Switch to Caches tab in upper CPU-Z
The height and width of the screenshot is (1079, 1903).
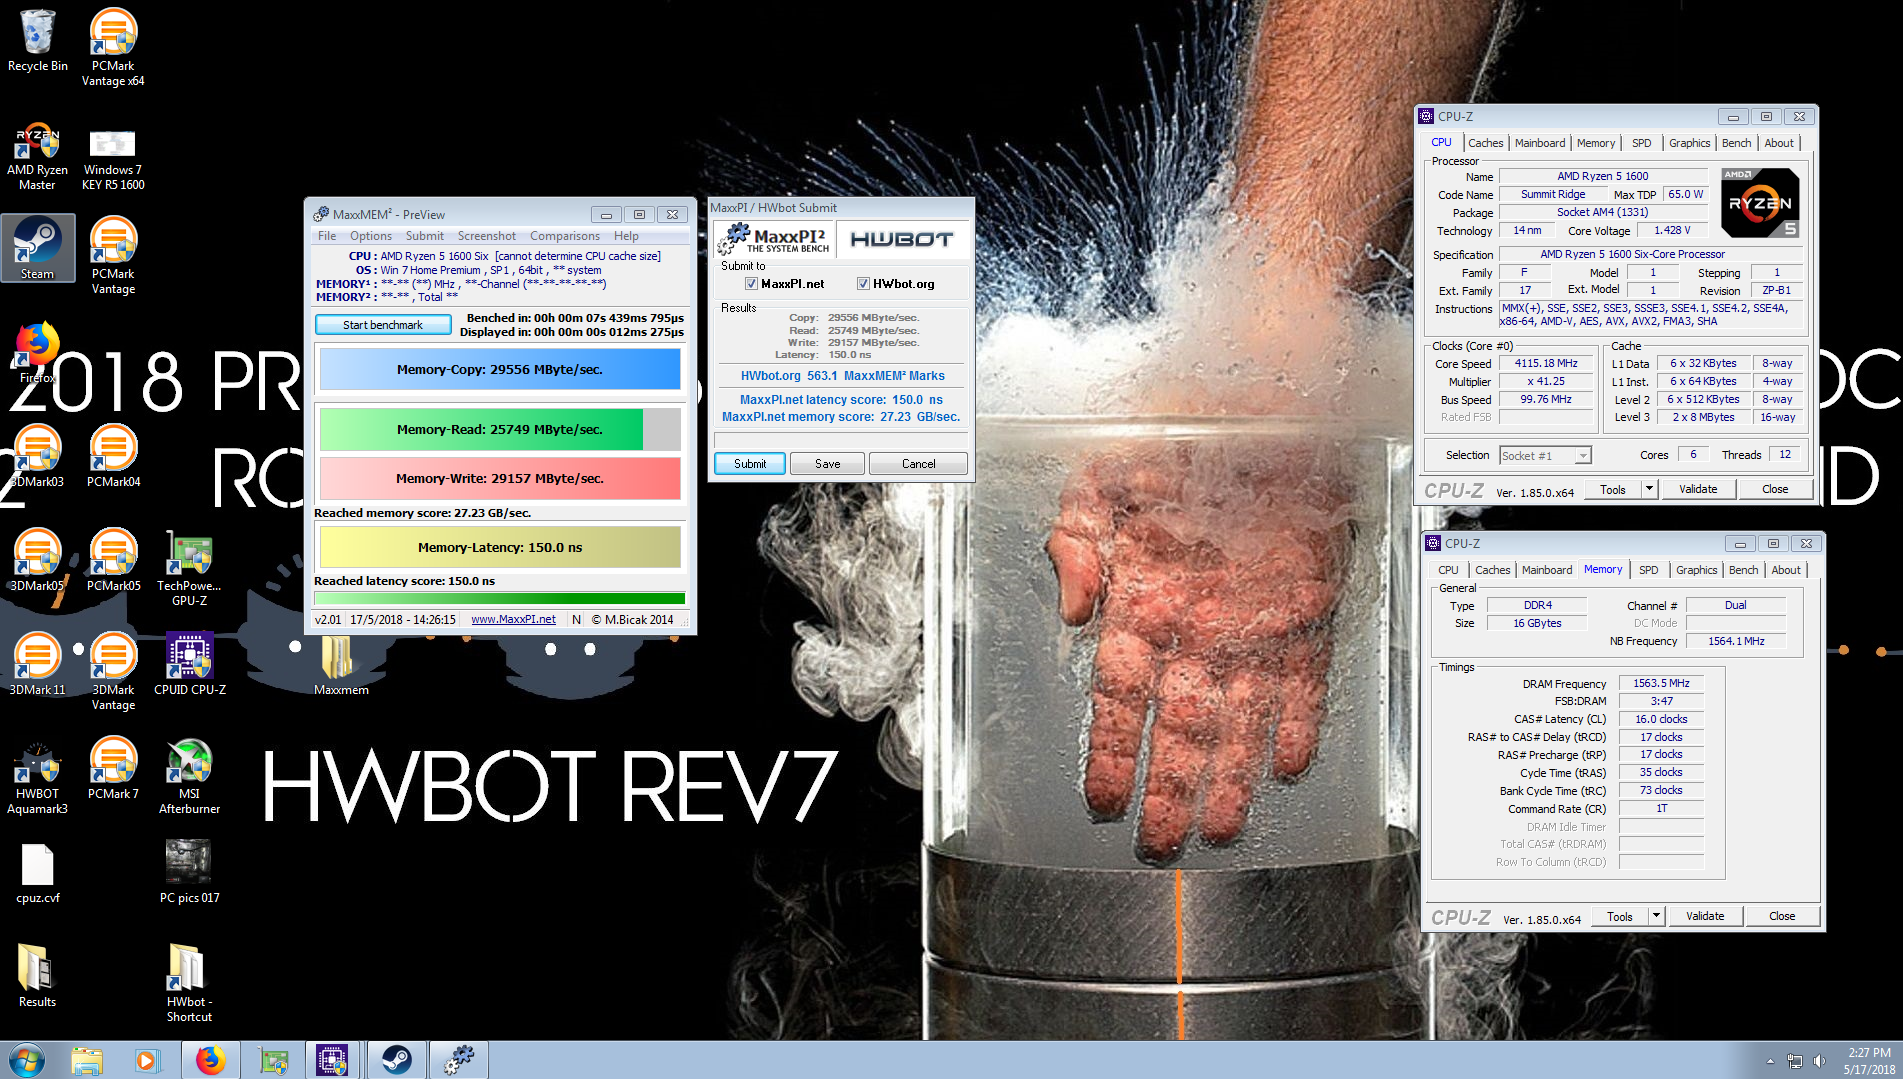(x=1485, y=143)
